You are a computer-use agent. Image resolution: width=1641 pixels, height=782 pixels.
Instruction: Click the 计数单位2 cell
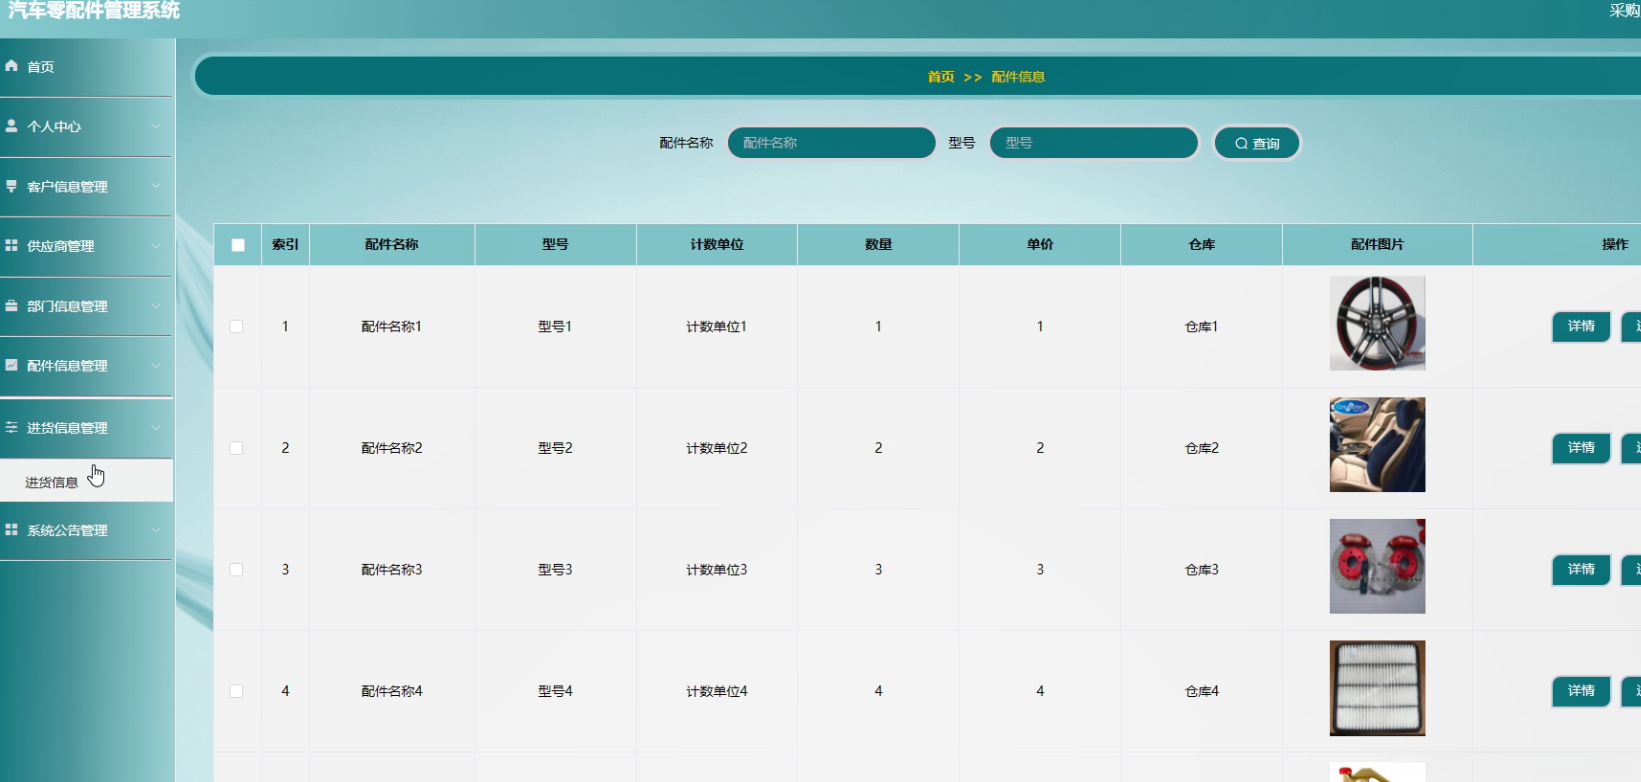point(717,448)
